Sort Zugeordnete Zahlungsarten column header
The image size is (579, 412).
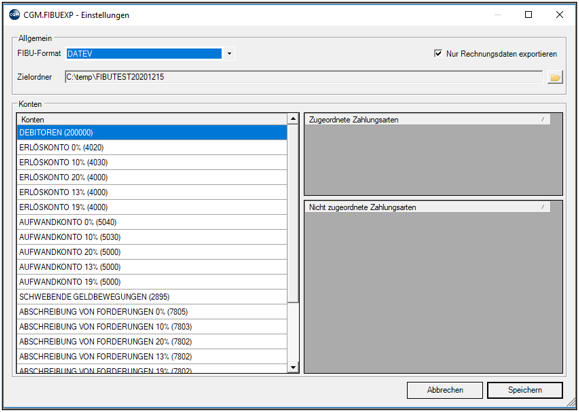[x=427, y=119]
